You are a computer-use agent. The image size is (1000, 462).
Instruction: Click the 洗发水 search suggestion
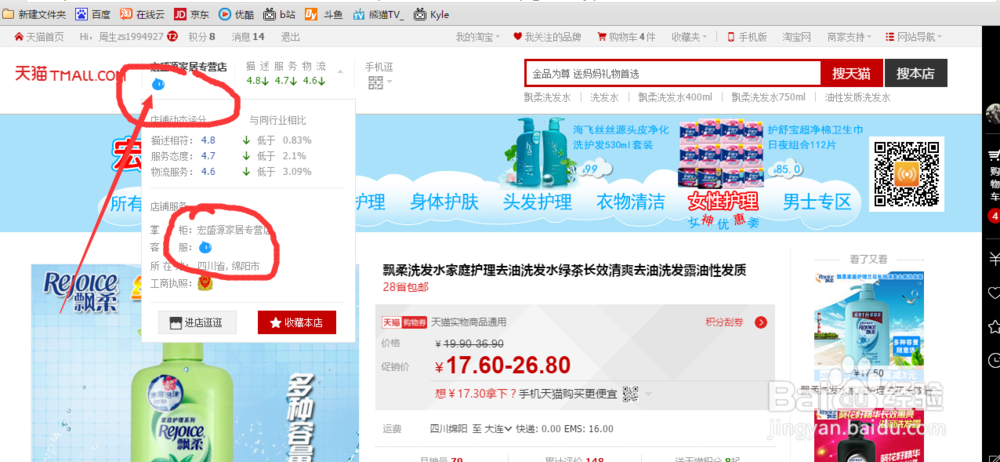(604, 98)
